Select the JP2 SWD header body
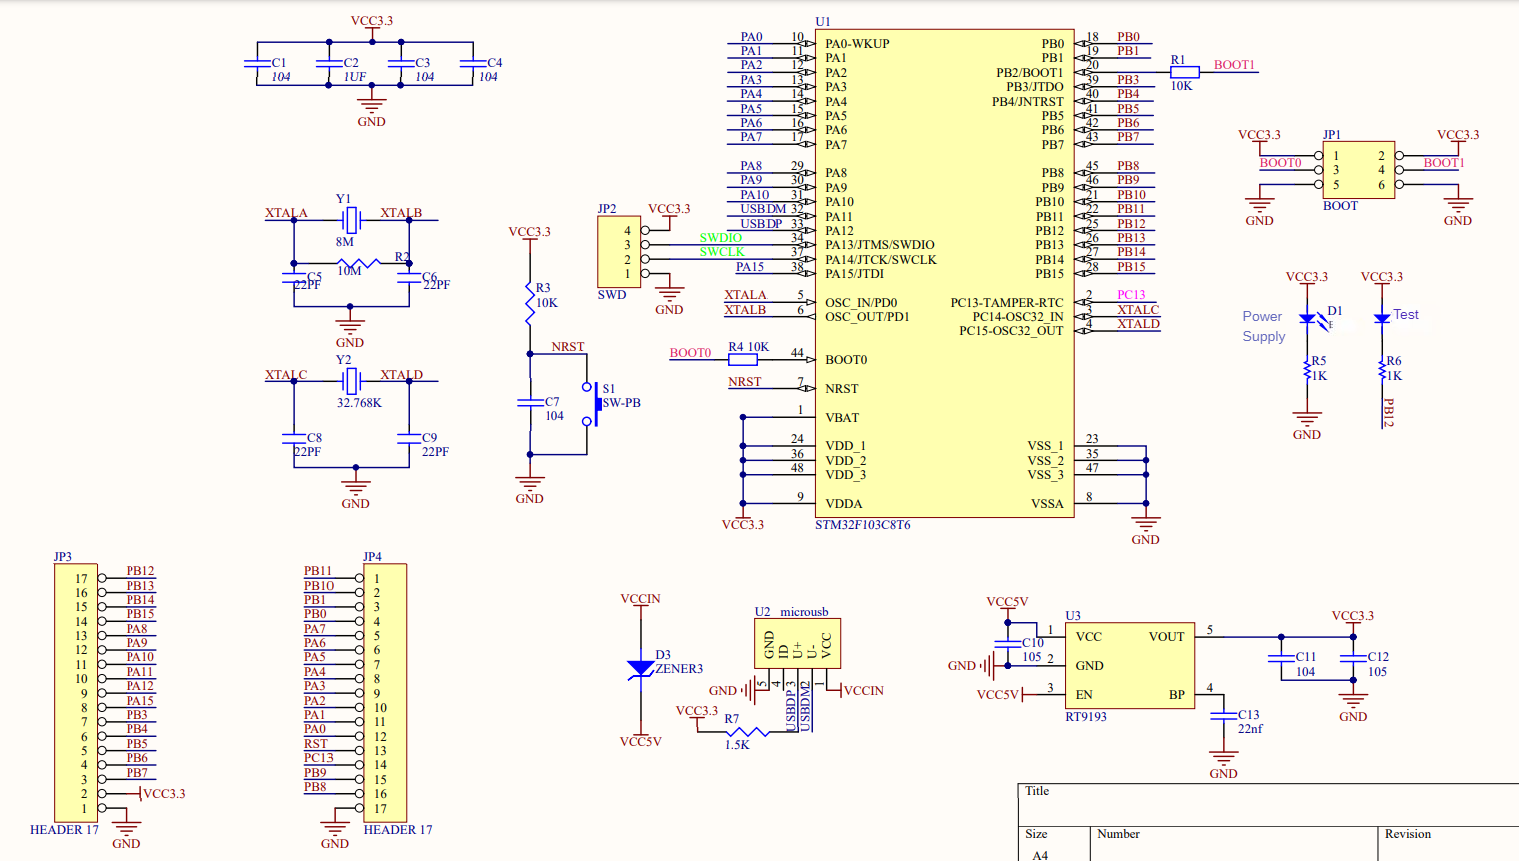The image size is (1519, 861). (619, 252)
